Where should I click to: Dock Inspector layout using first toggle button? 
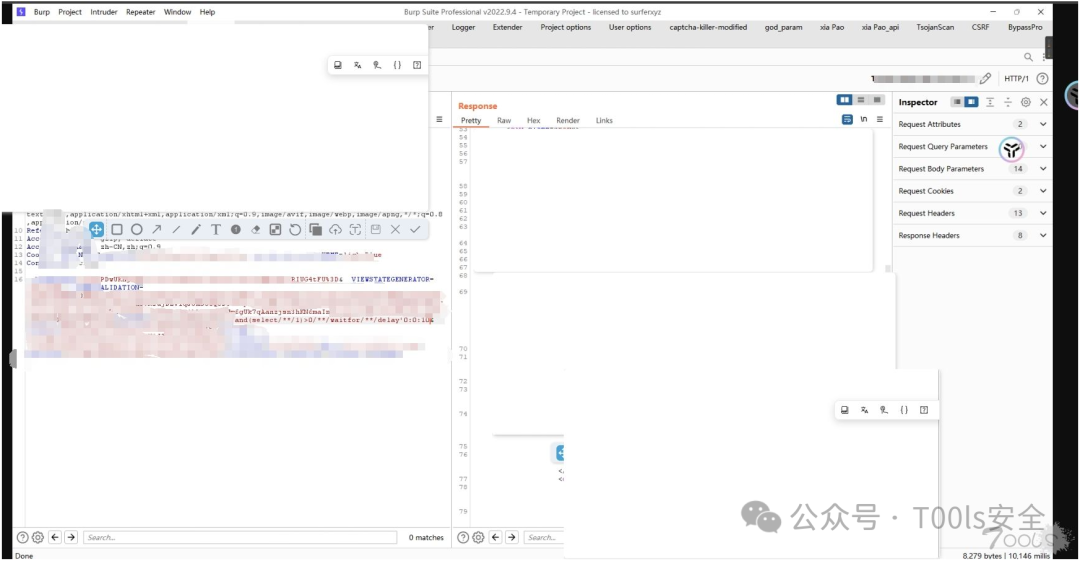(x=957, y=102)
